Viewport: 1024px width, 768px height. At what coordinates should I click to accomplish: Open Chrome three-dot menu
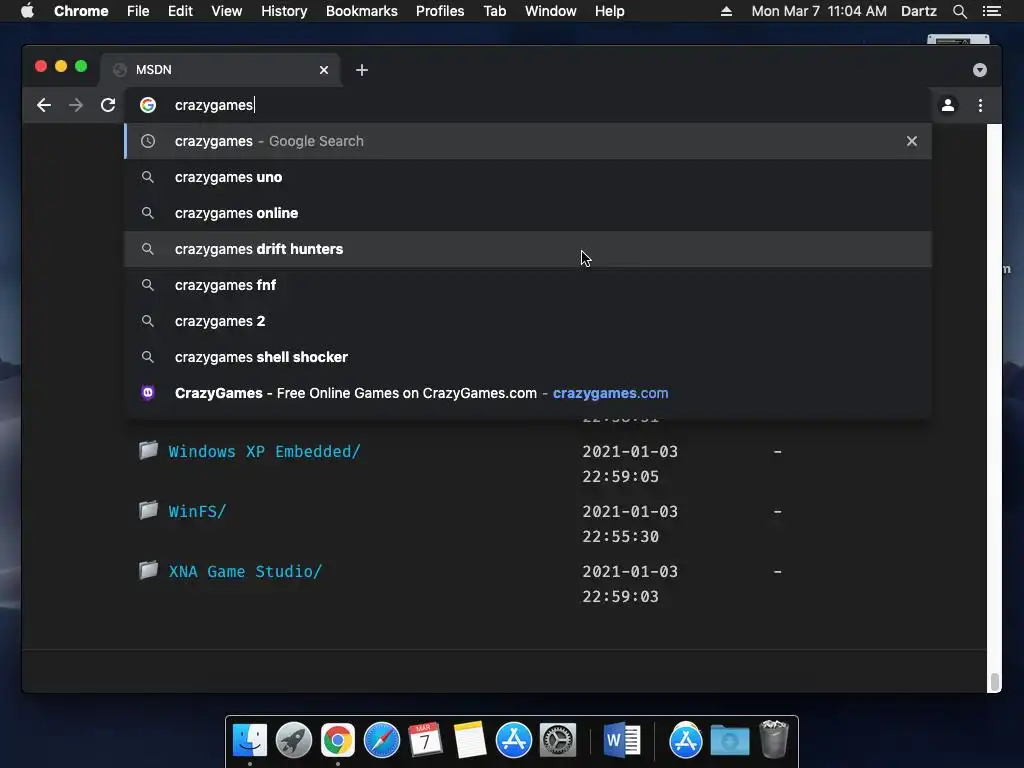[980, 105]
